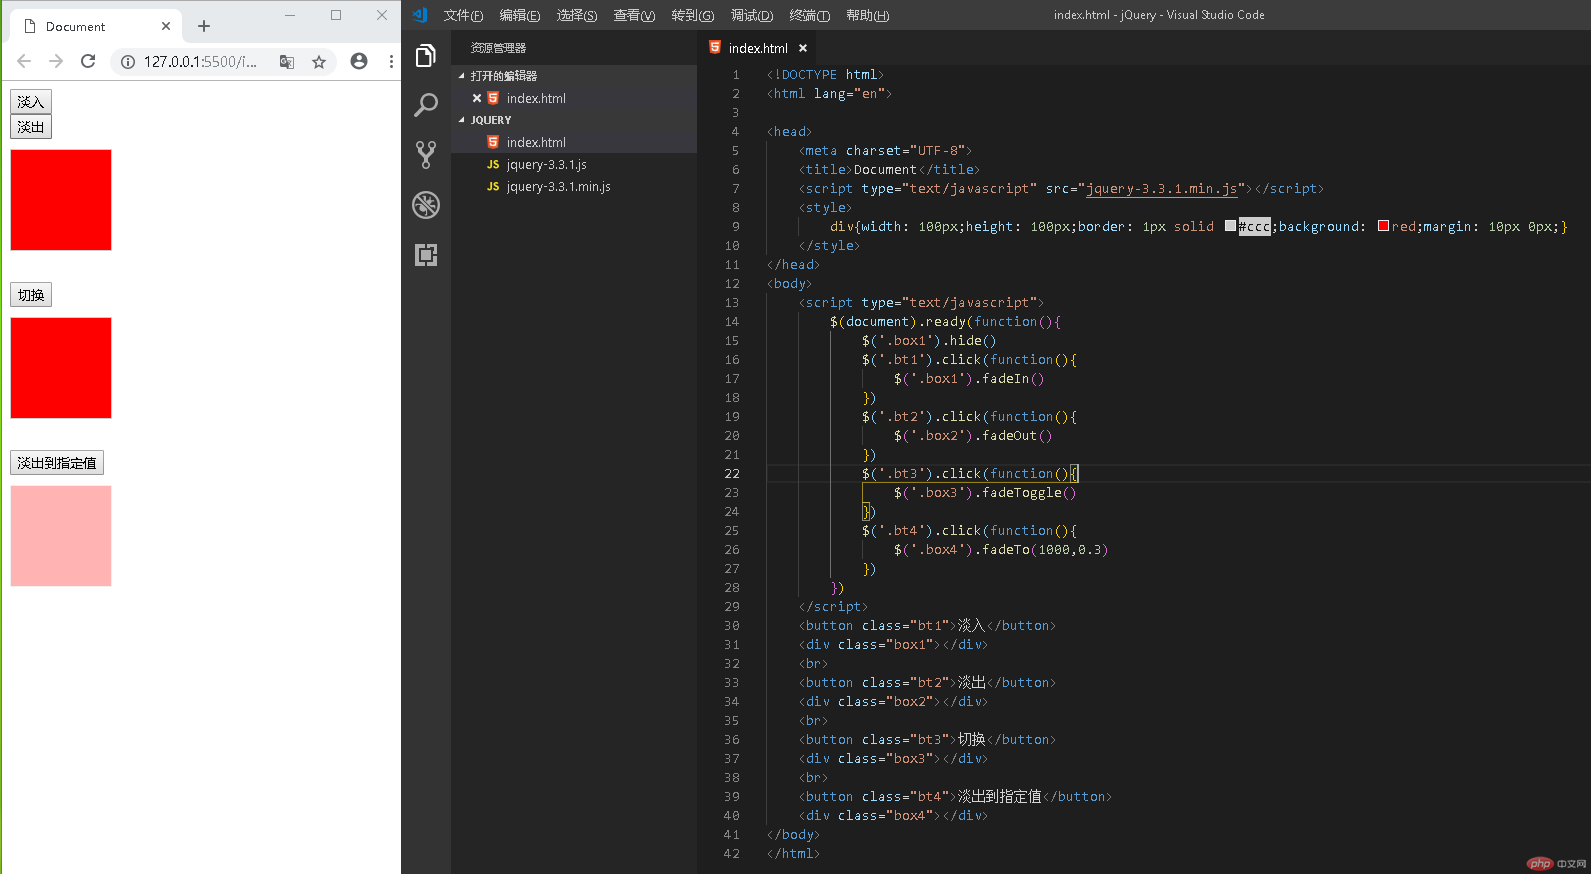The height and width of the screenshot is (874, 1591).
Task: Click the JS icon beside jquery-3.3.1.js
Action: point(493,164)
